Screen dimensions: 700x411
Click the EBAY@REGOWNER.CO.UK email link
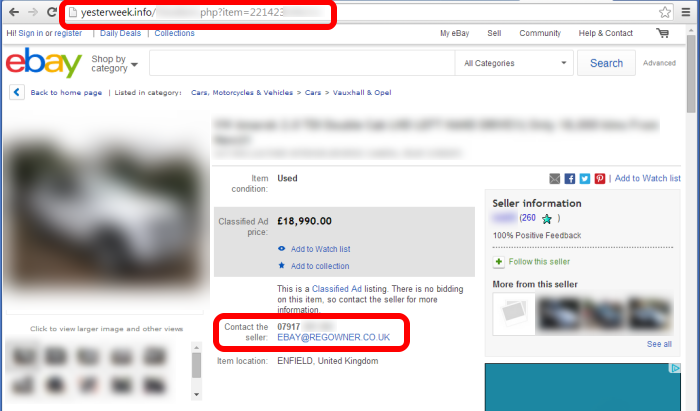coord(333,337)
